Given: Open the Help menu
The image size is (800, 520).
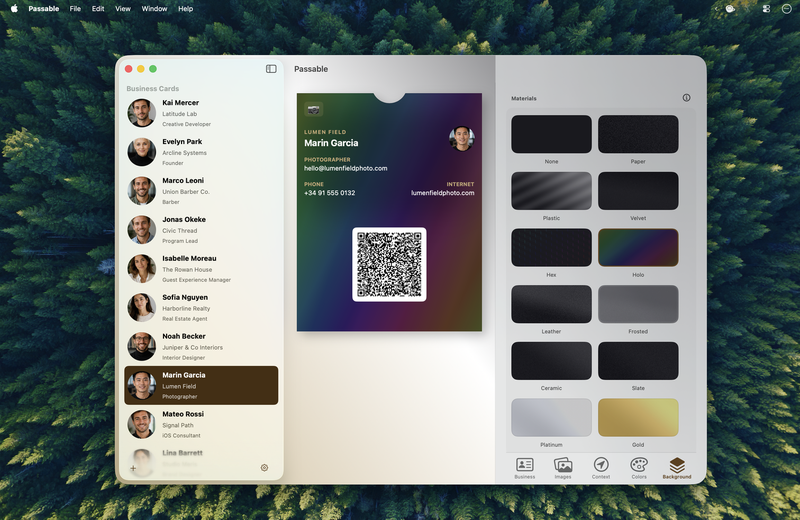Looking at the screenshot, I should pos(185,9).
